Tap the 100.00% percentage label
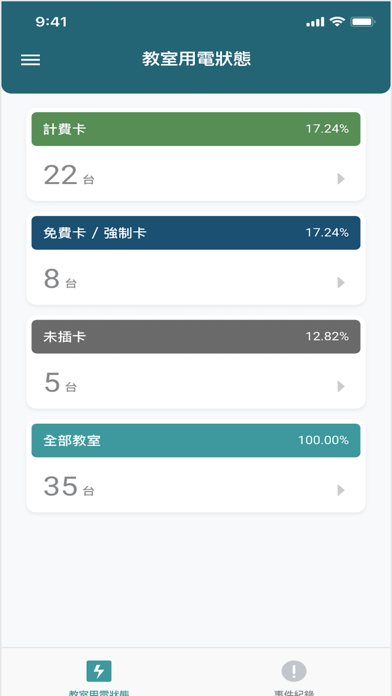The height and width of the screenshot is (696, 392). 323,440
